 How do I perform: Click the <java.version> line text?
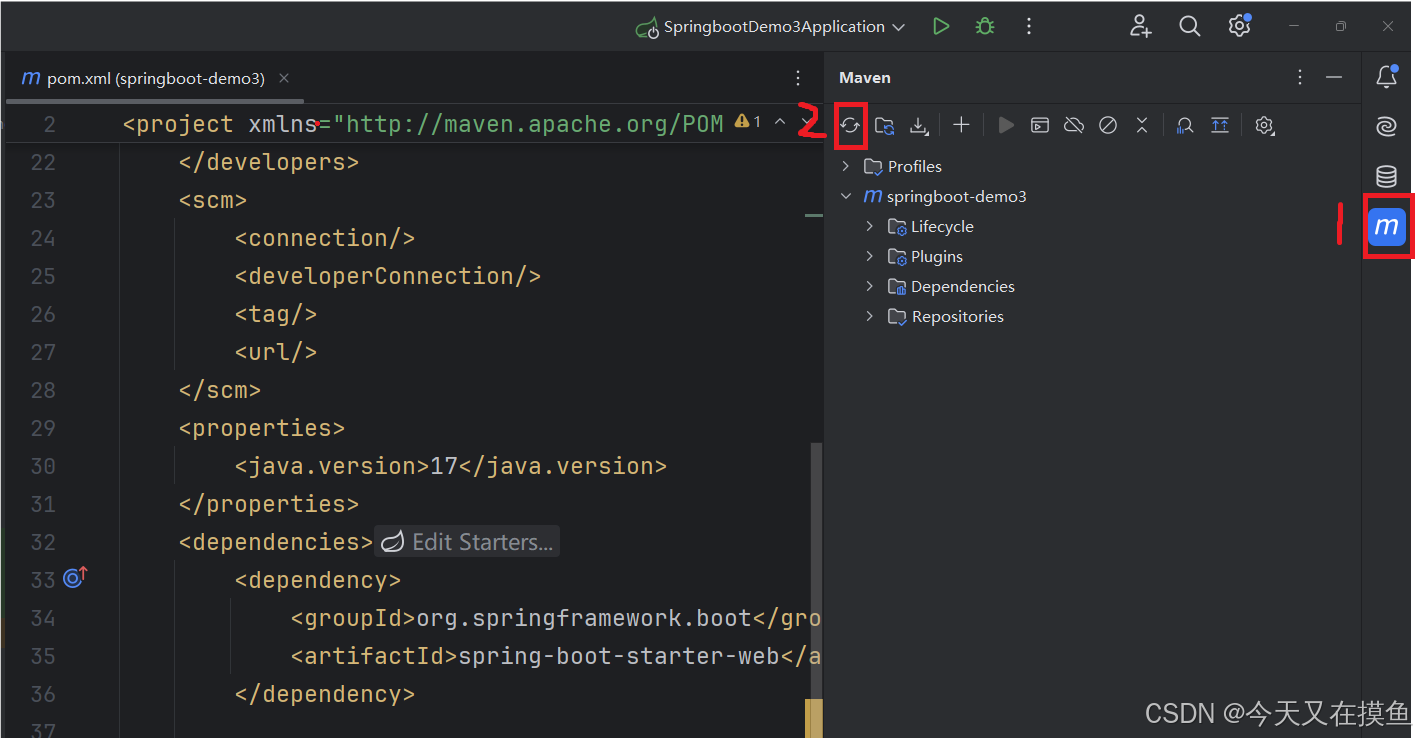tap(450, 466)
